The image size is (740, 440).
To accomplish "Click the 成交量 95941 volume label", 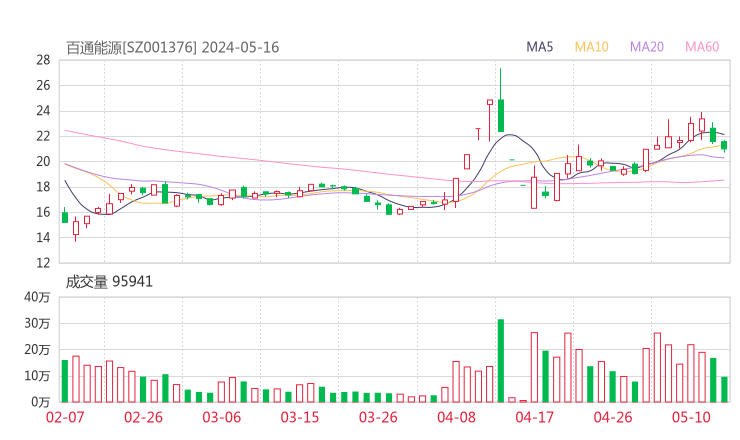I will [x=109, y=282].
